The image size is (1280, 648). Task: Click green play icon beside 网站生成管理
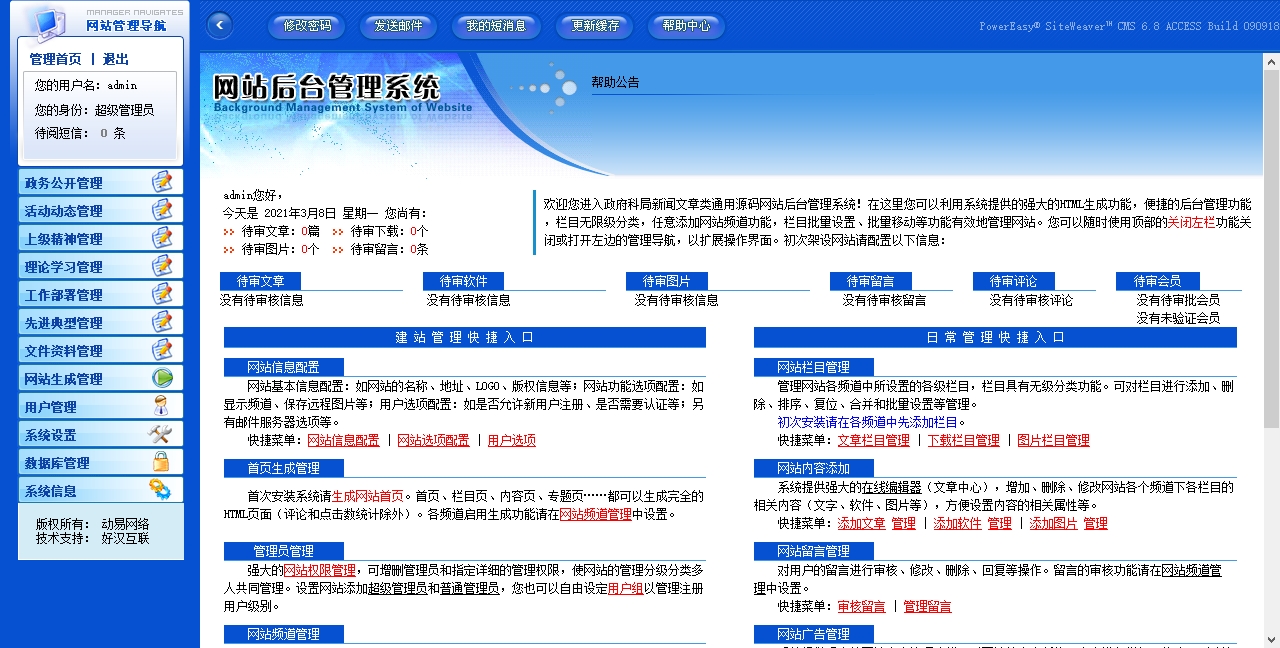(x=161, y=378)
